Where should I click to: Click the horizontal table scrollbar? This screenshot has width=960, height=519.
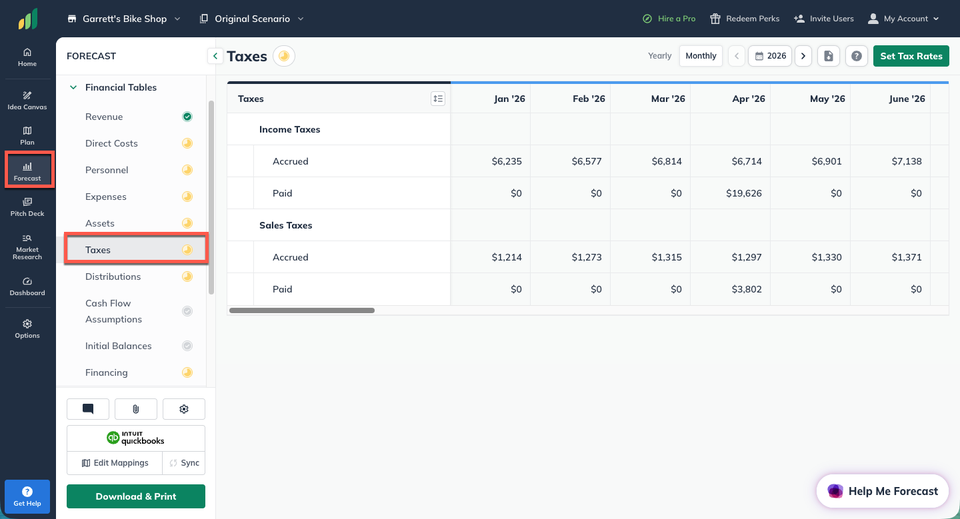pos(302,310)
